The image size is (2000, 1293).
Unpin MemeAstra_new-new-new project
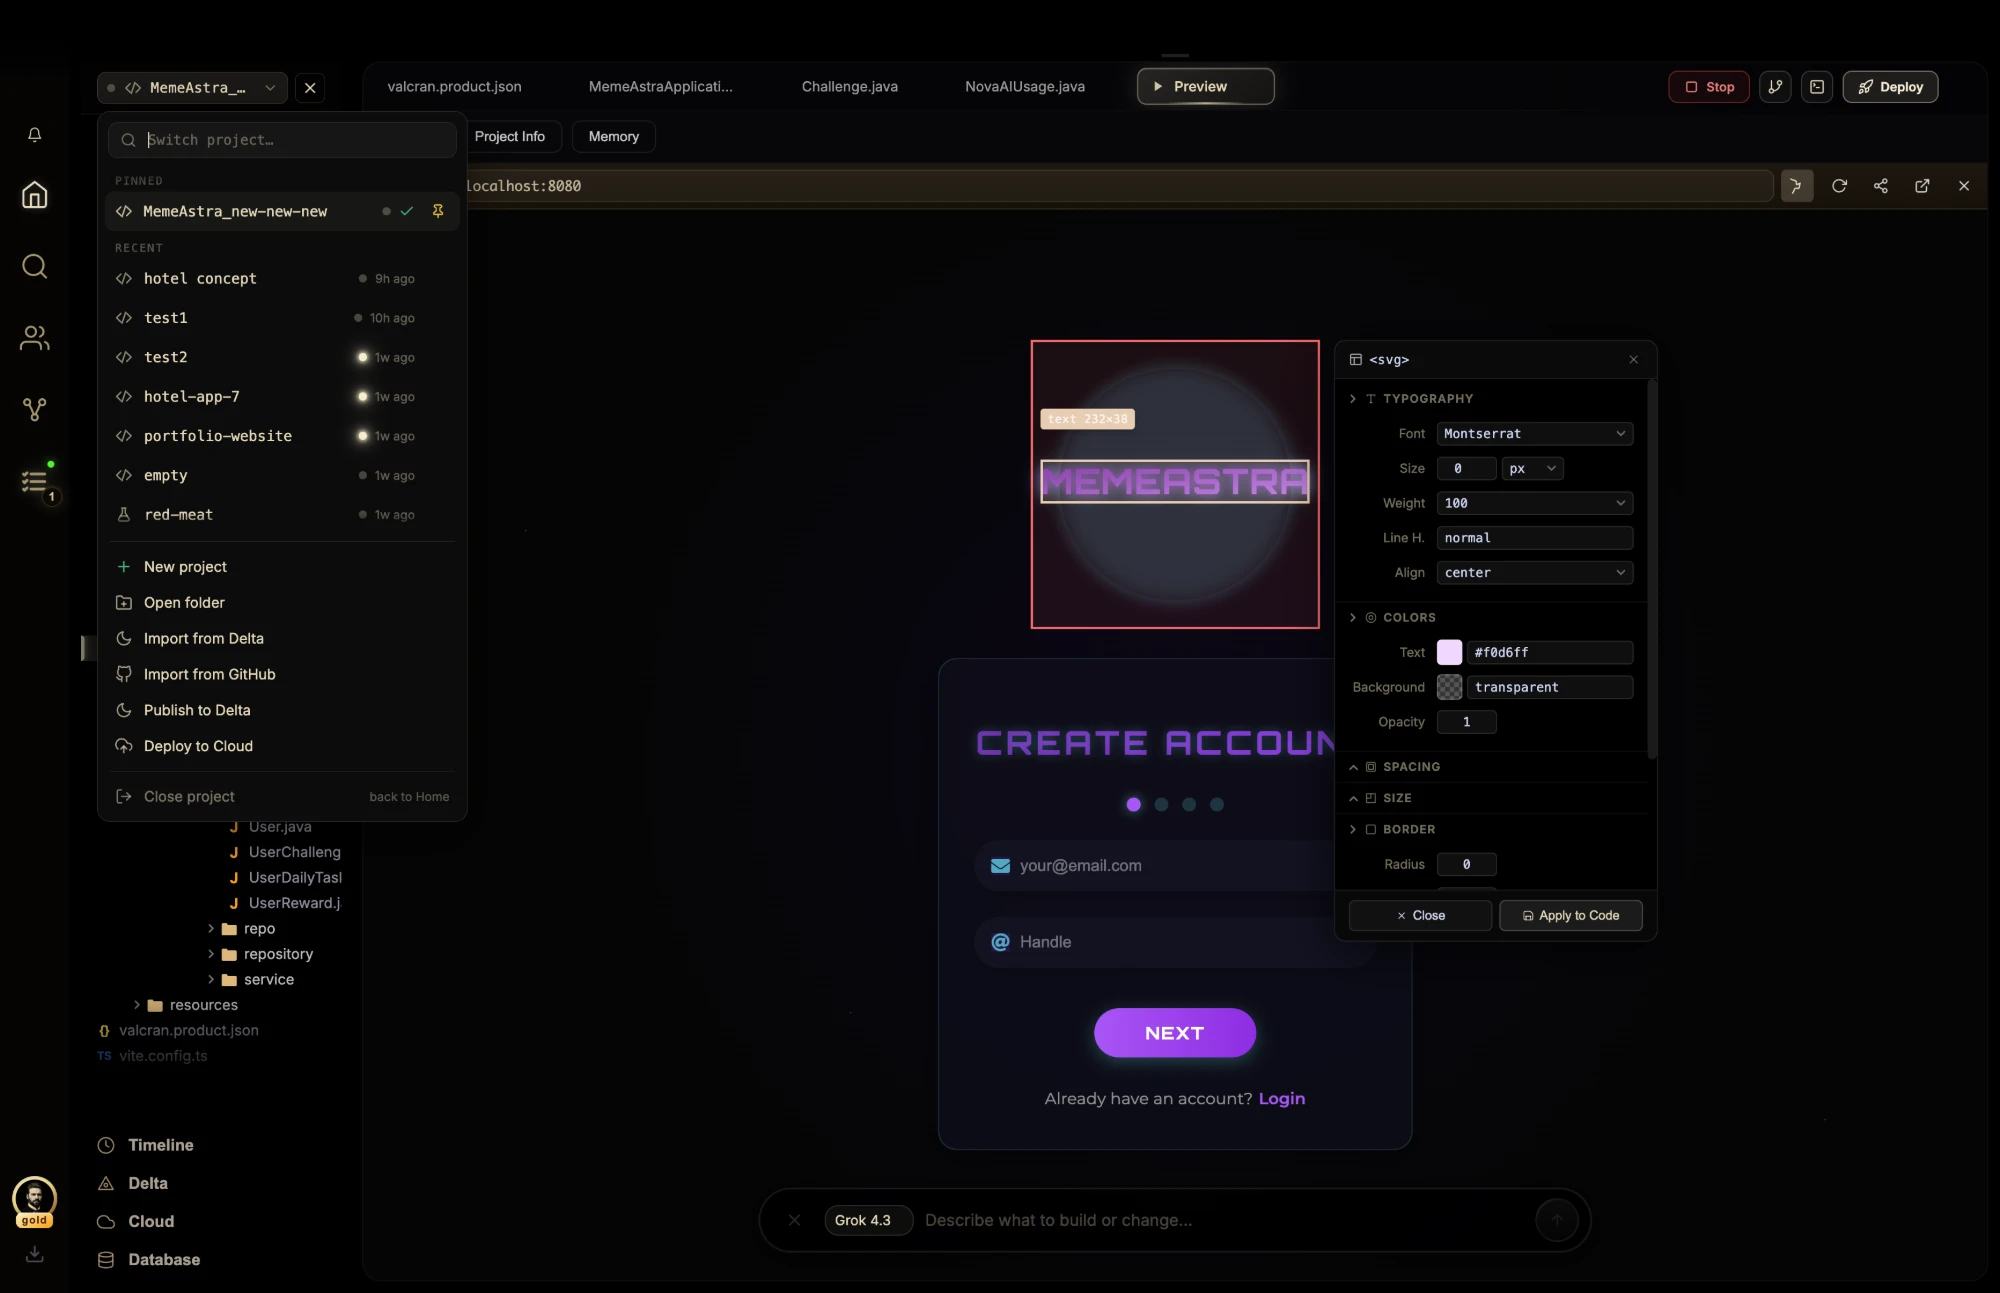437,211
